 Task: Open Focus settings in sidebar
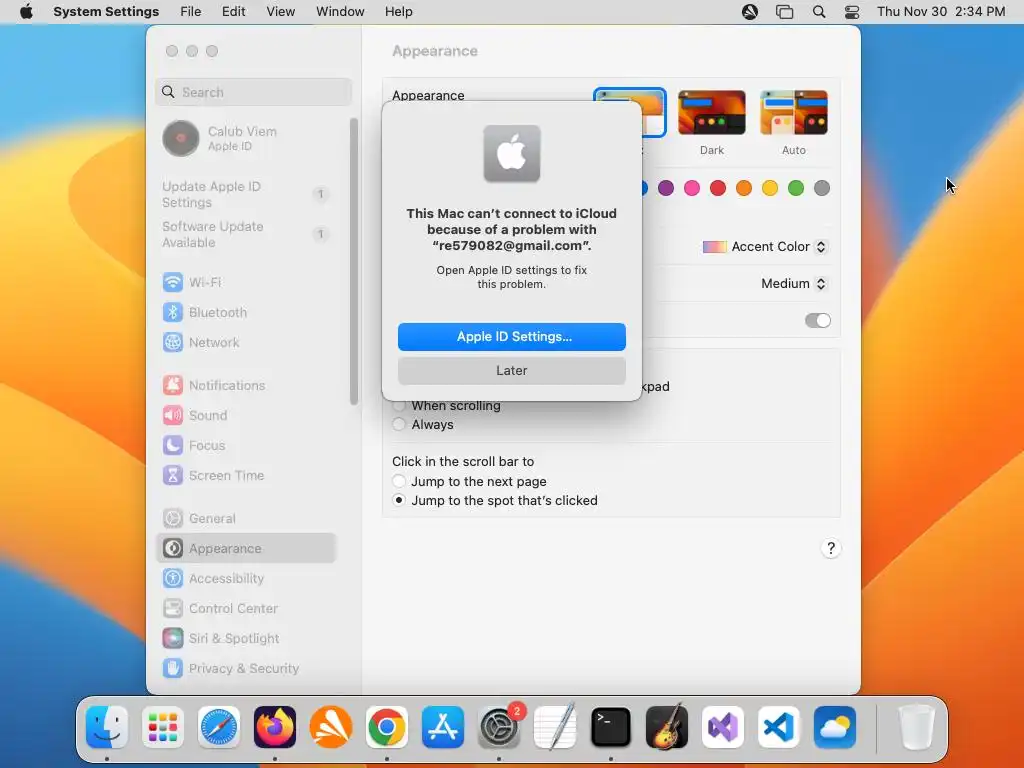point(246,445)
